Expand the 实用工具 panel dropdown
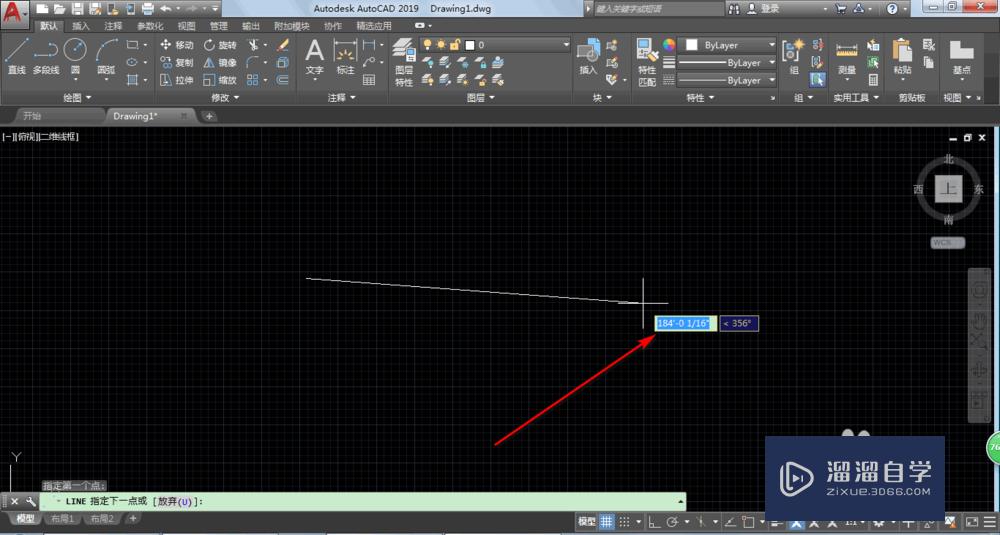Viewport: 1000px width, 535px height. pos(856,98)
